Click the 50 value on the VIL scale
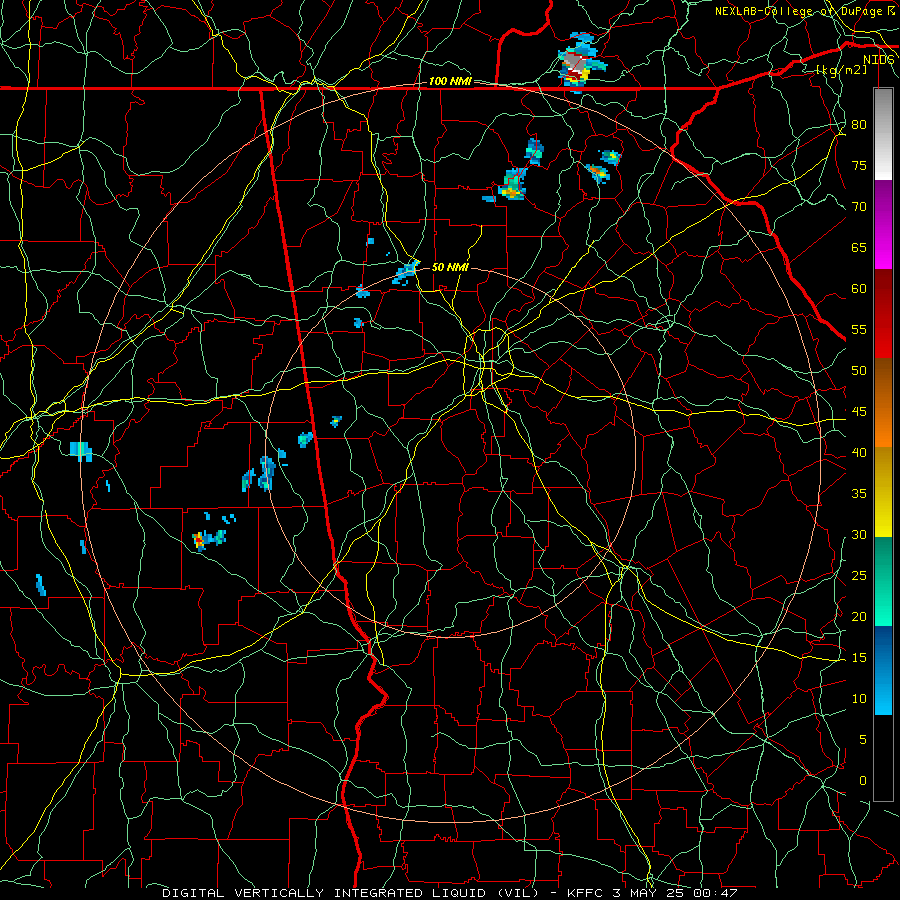 click(x=859, y=371)
